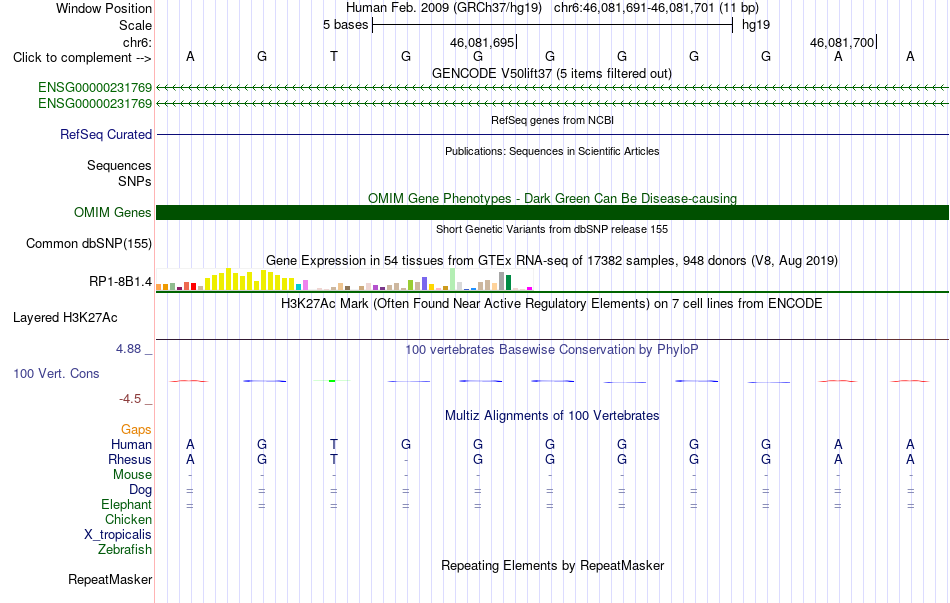The height and width of the screenshot is (603, 950).
Task: Click the -4.5 lower scale value
Action: [130, 399]
